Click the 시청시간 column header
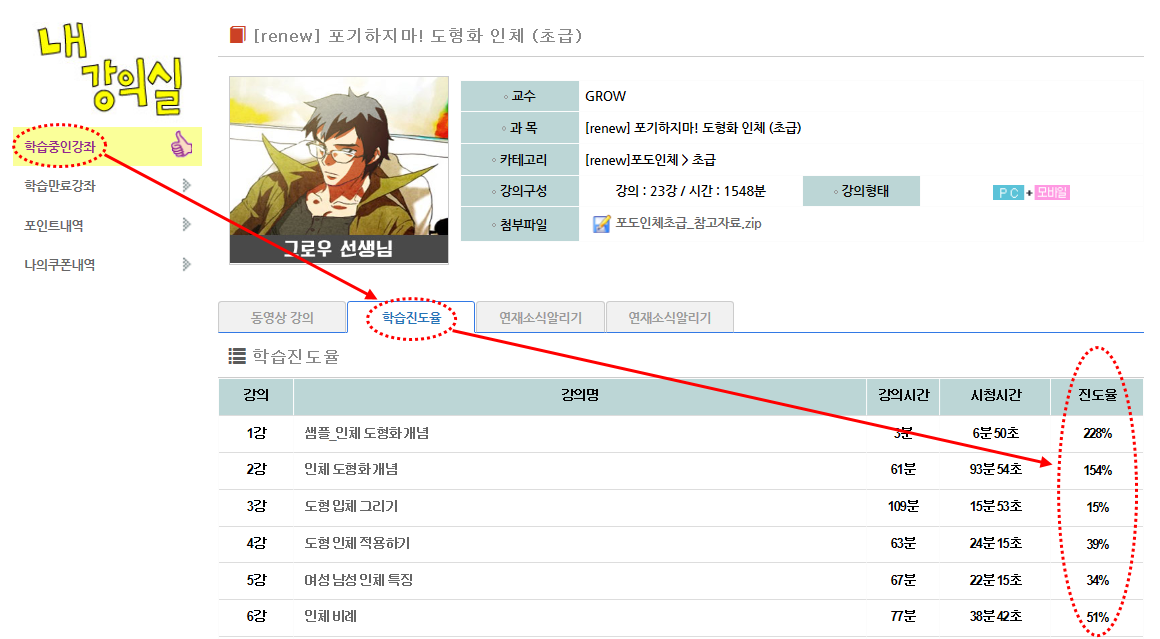Screen dimensions: 1160x639 (996, 396)
